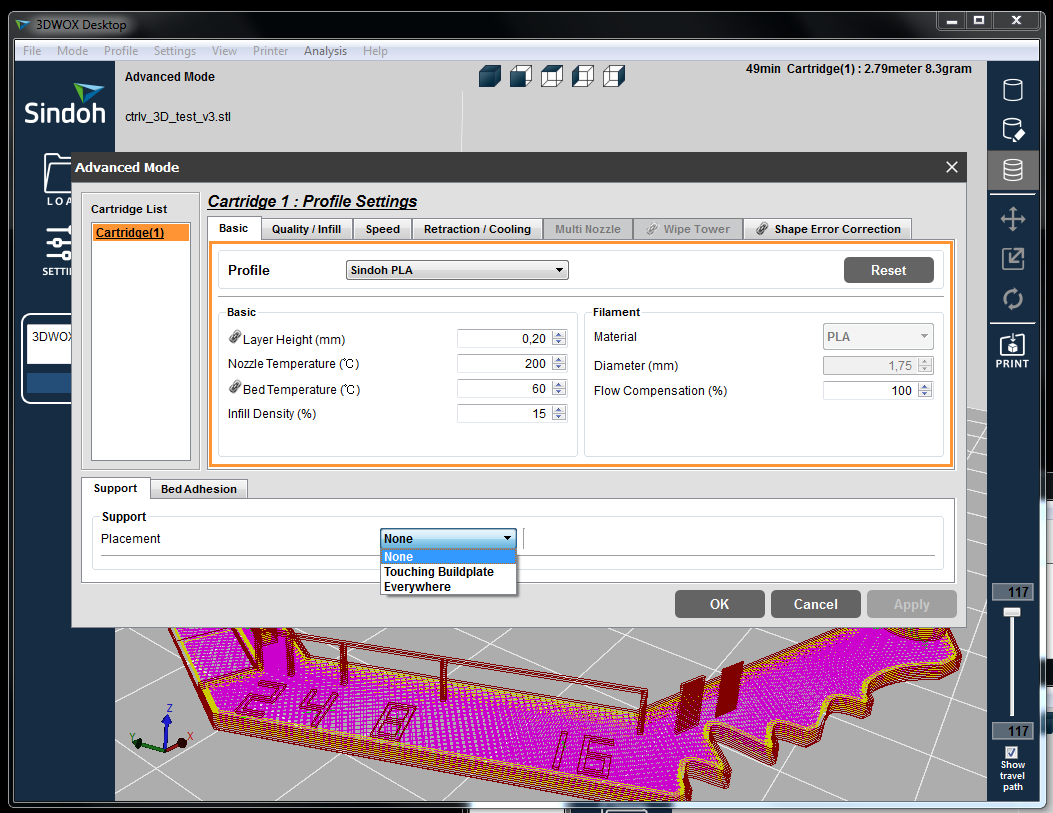
Task: Switch to the Speed tab
Action: [382, 229]
